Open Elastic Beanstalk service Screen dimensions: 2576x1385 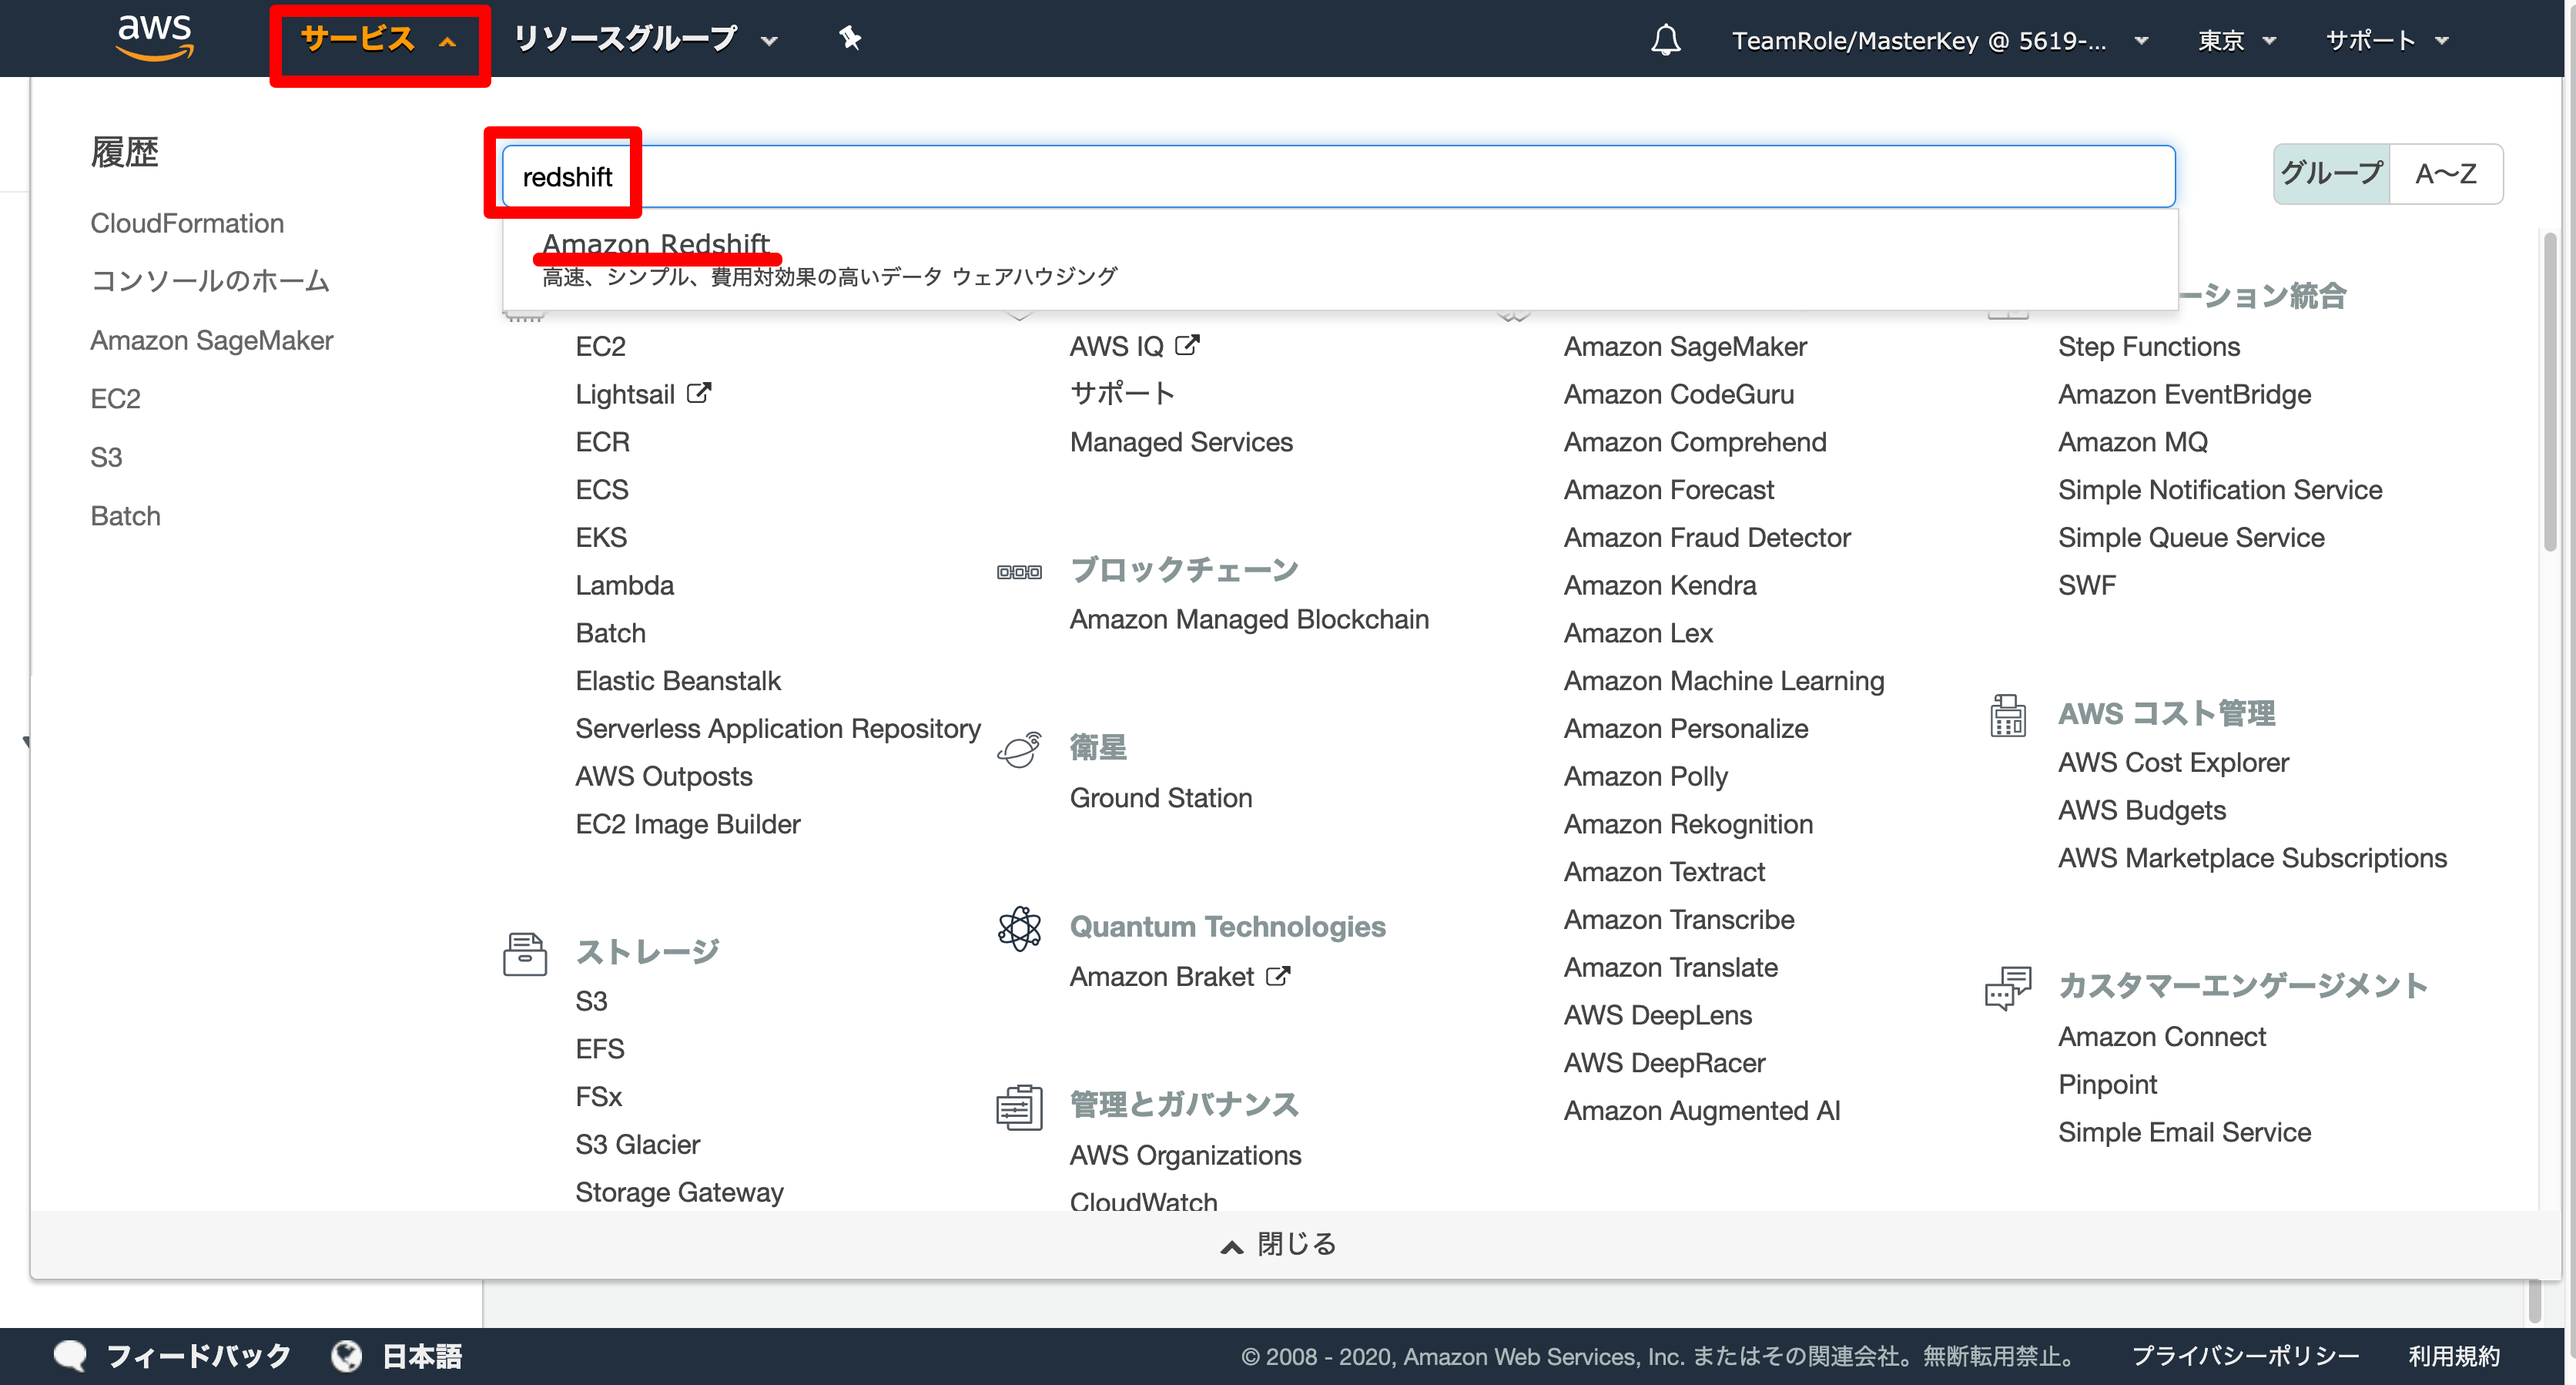[677, 681]
